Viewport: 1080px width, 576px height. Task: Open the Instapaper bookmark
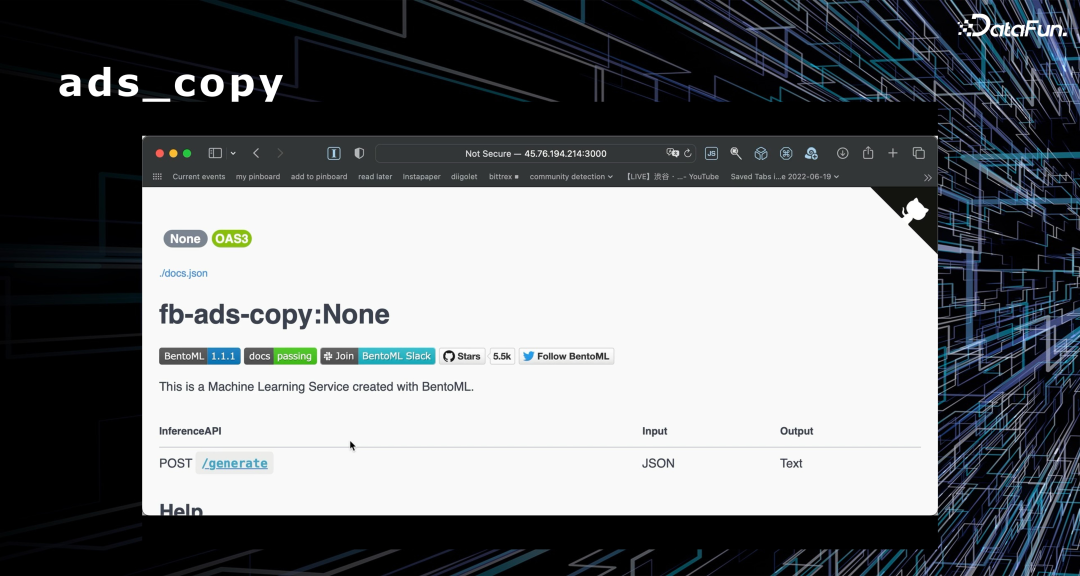(421, 177)
